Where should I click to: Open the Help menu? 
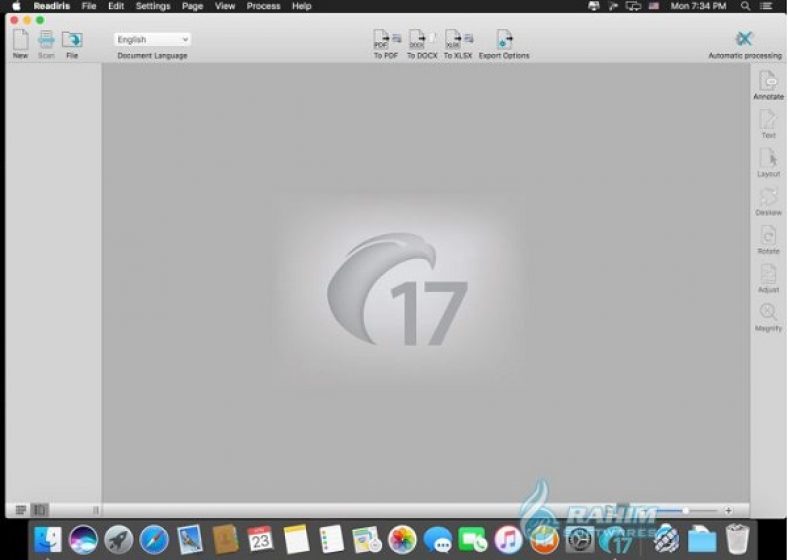302,6
